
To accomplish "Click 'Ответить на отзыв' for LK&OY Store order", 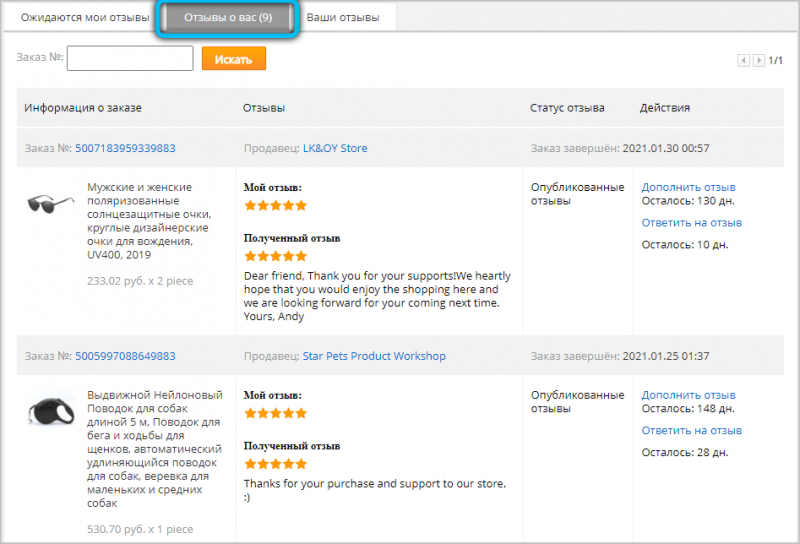I will (692, 222).
